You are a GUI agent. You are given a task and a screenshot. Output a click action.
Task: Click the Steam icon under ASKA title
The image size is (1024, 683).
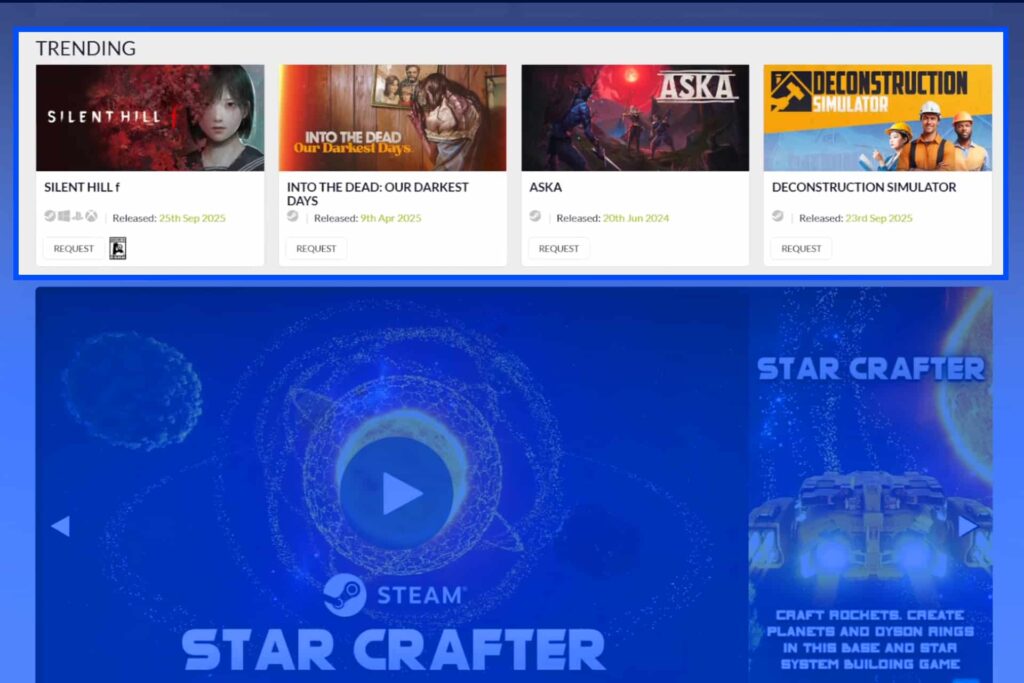(535, 216)
